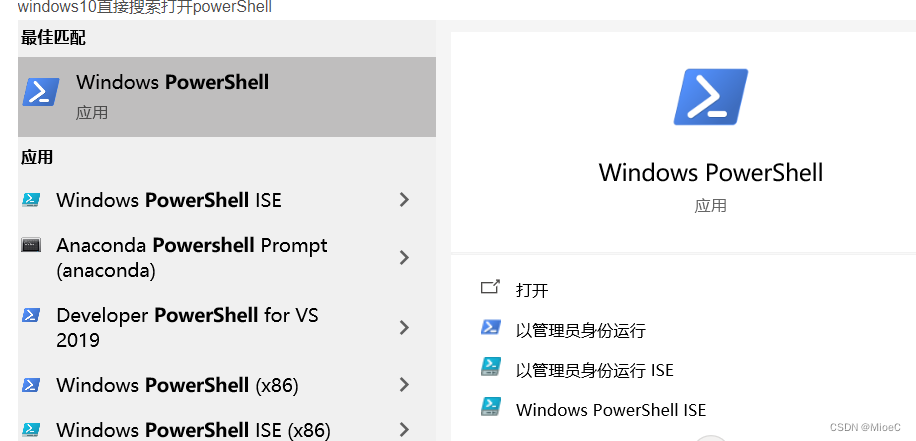The height and width of the screenshot is (441, 916).
Task: Expand Developer PowerShell for VS 2019 chevron
Action: (x=404, y=328)
